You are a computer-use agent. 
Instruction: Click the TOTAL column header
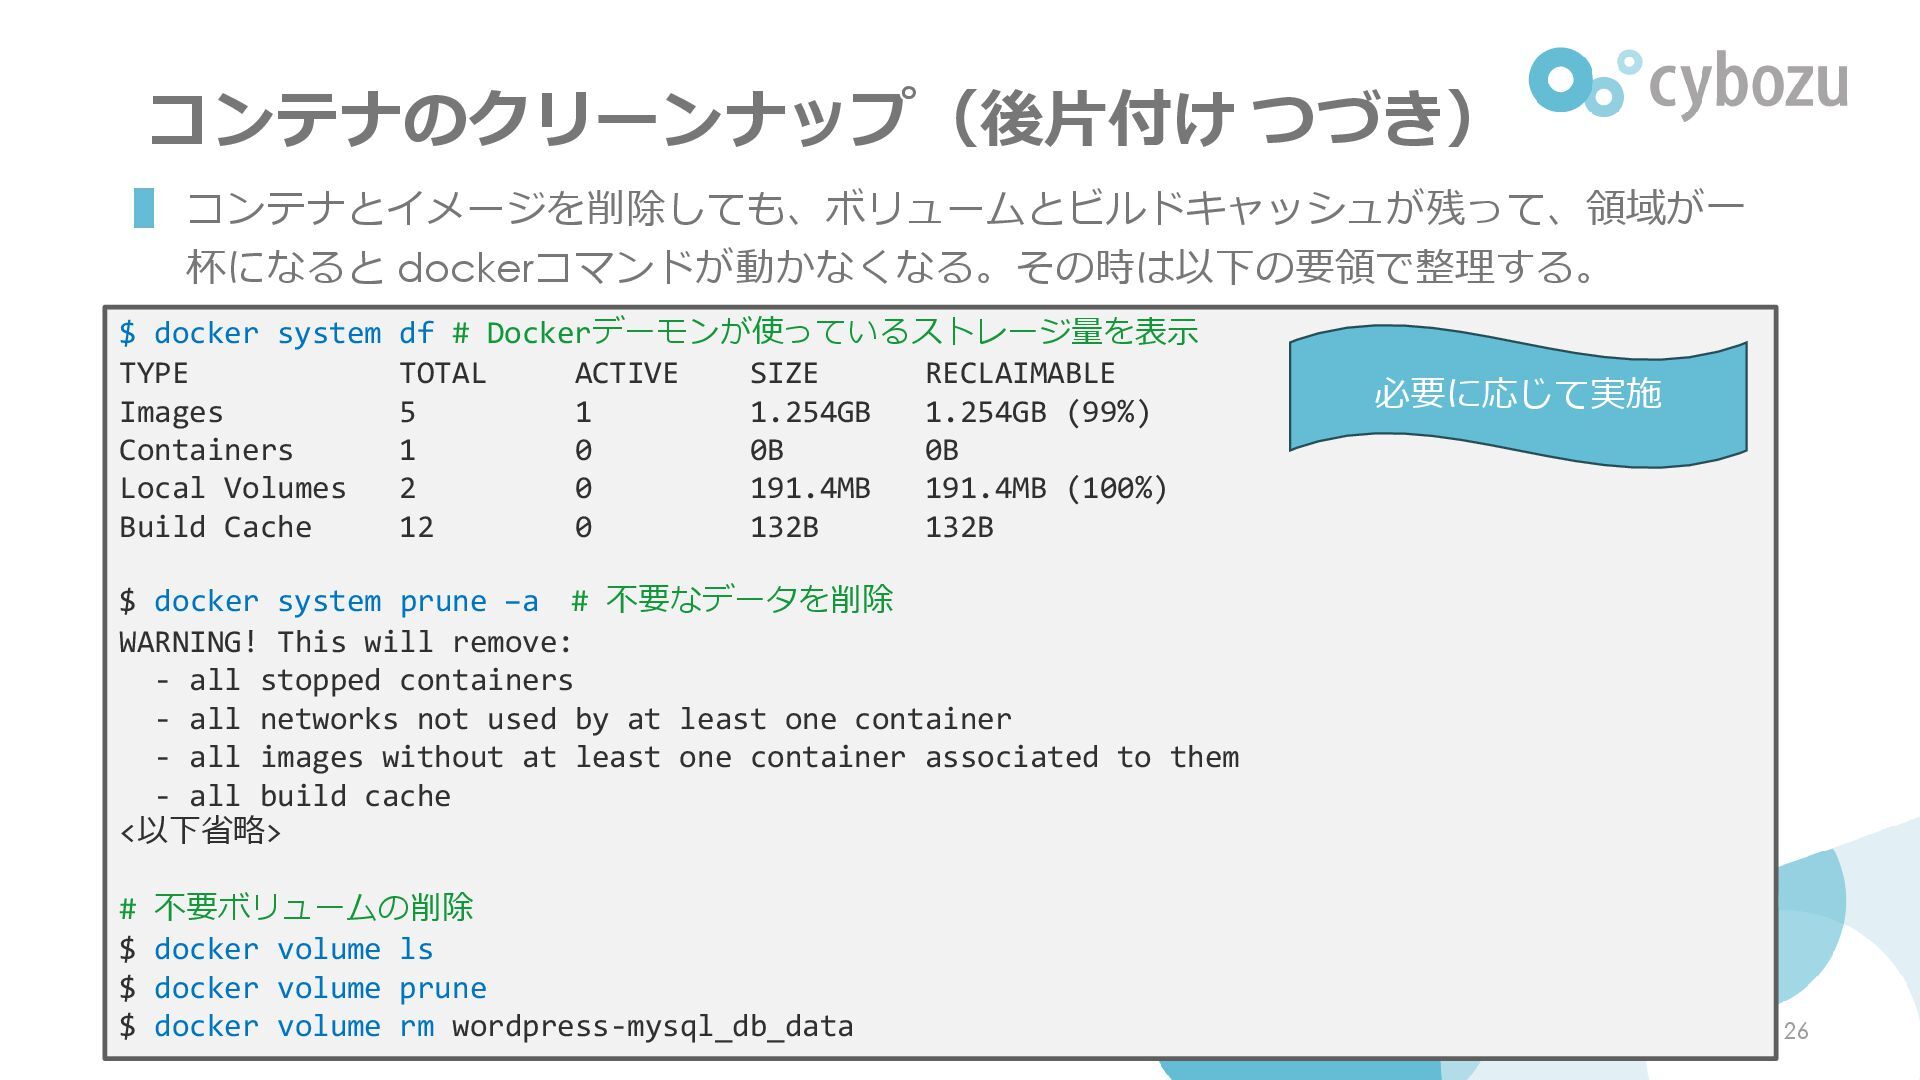point(442,373)
